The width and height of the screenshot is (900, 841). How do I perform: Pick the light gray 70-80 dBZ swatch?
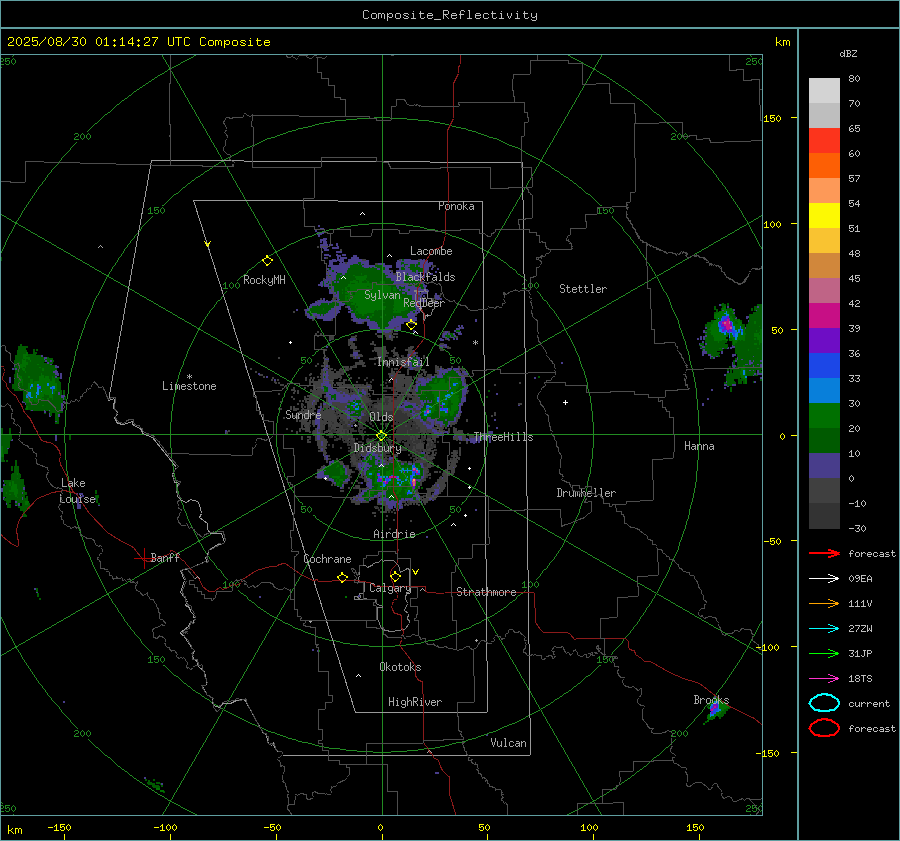[x=824, y=91]
